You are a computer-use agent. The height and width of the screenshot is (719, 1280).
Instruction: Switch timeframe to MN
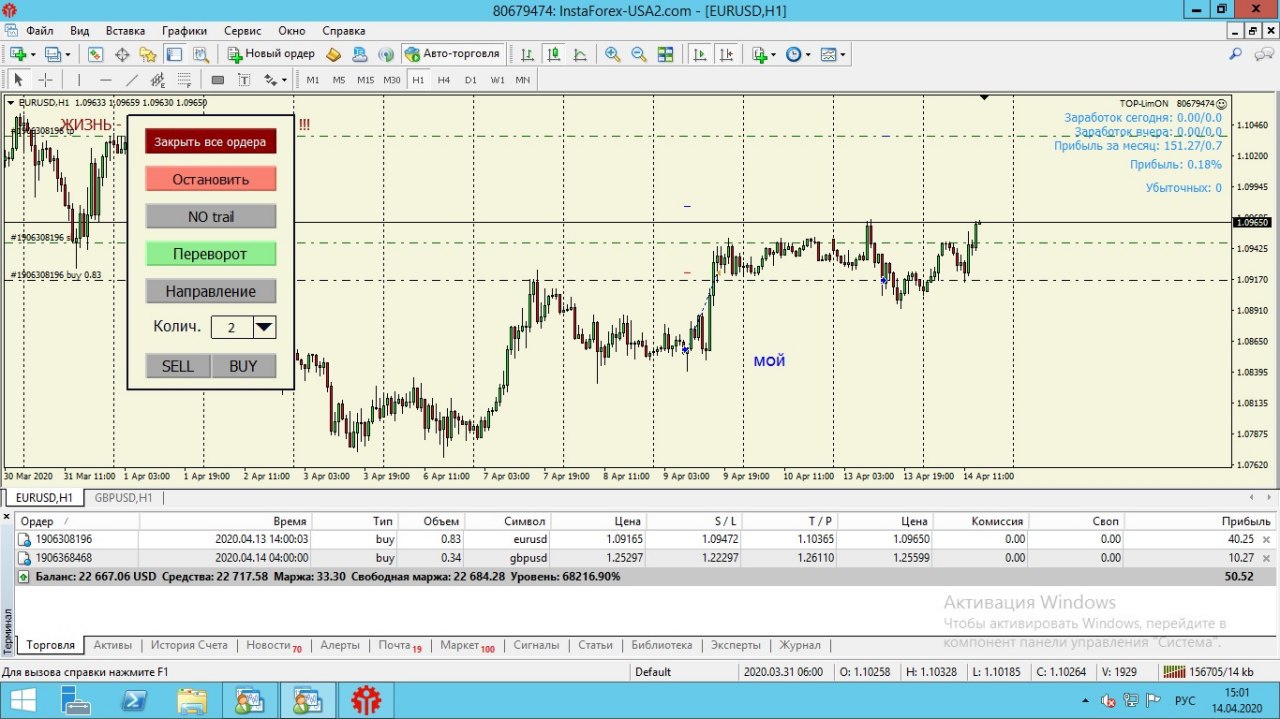522,80
